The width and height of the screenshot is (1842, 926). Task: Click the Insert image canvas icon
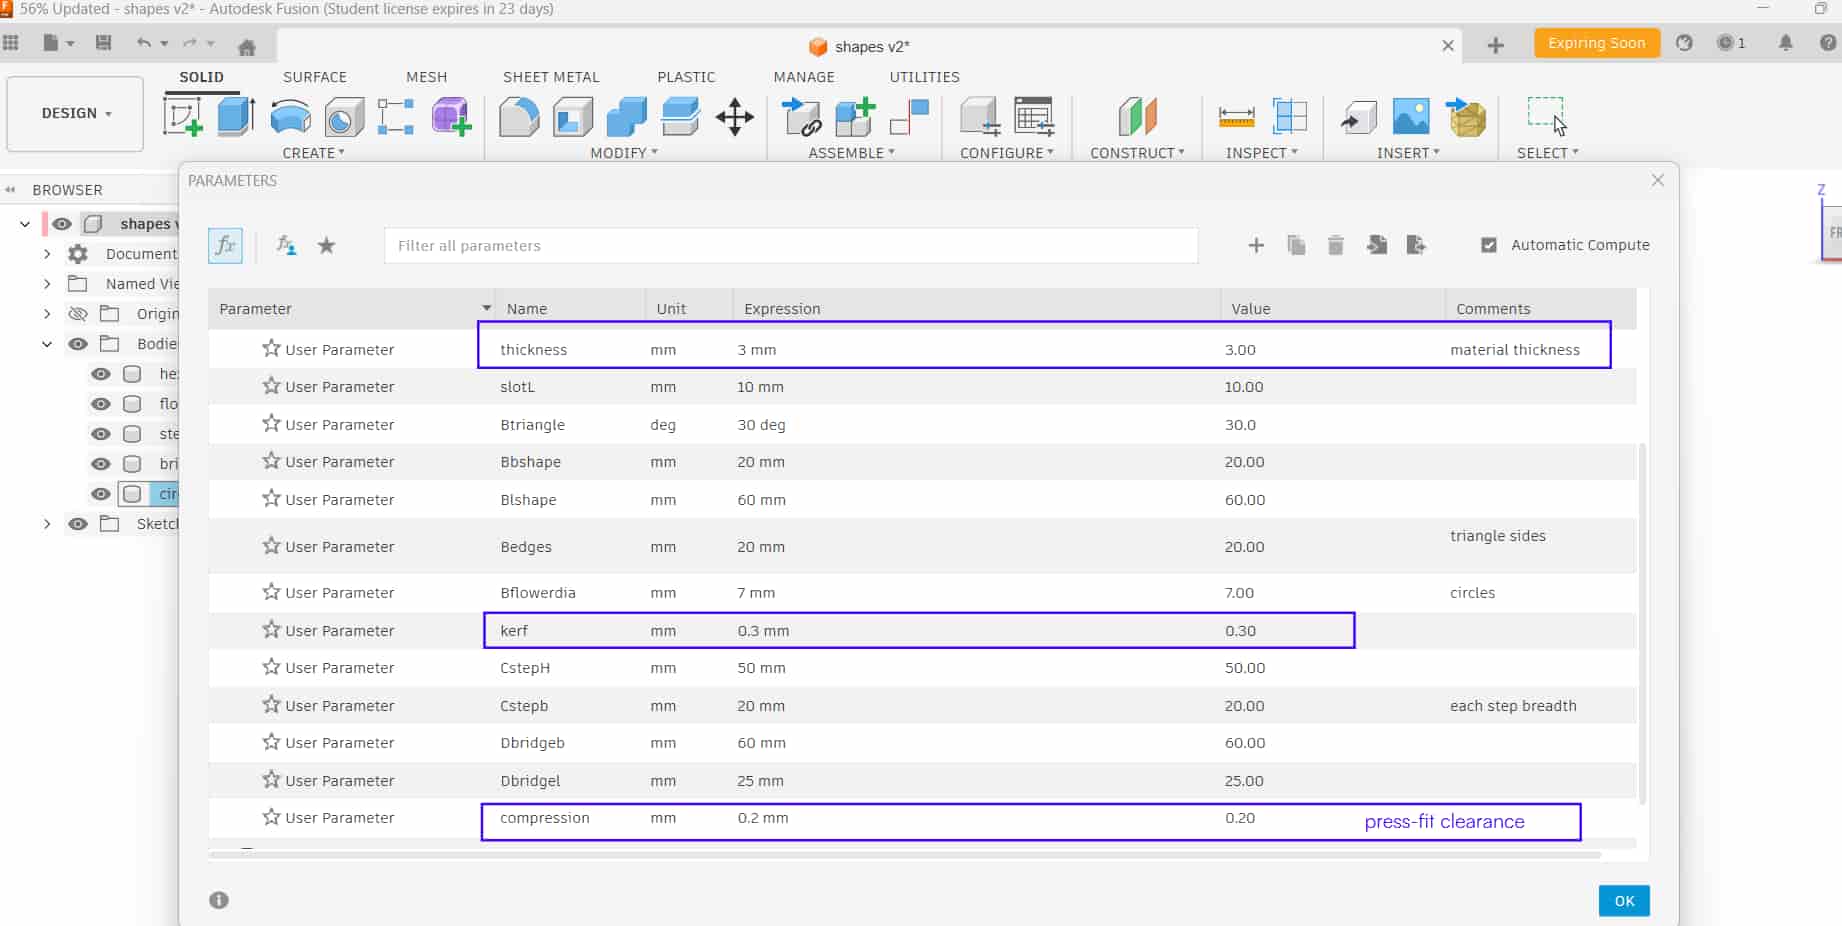1411,117
